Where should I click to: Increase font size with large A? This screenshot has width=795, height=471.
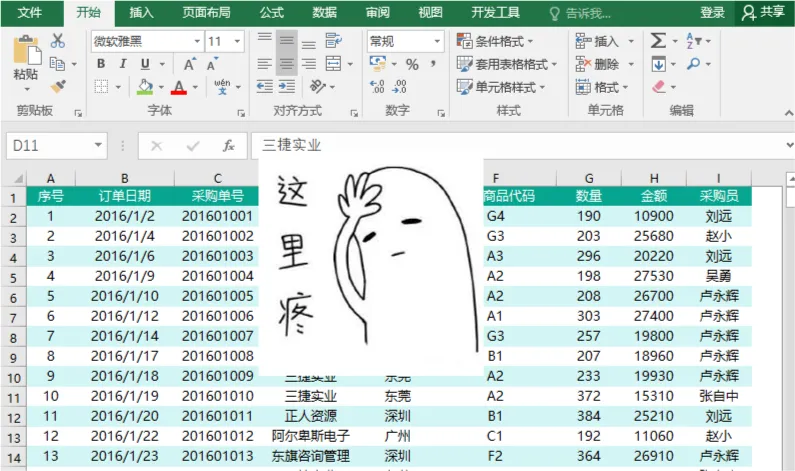coord(189,64)
